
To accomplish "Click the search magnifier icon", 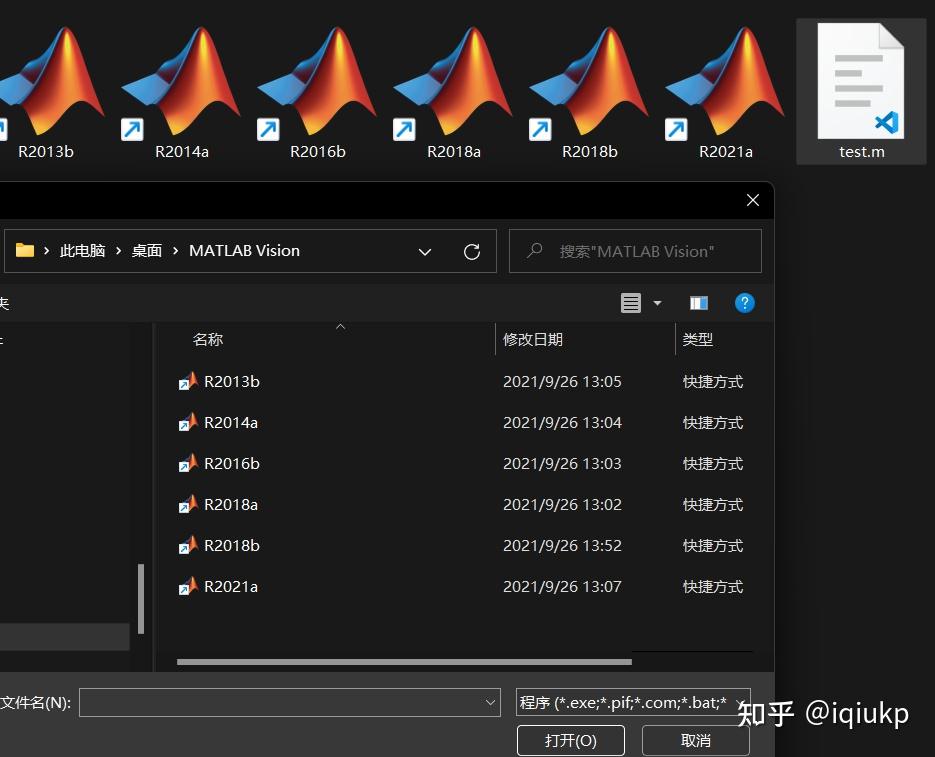I will [x=534, y=251].
